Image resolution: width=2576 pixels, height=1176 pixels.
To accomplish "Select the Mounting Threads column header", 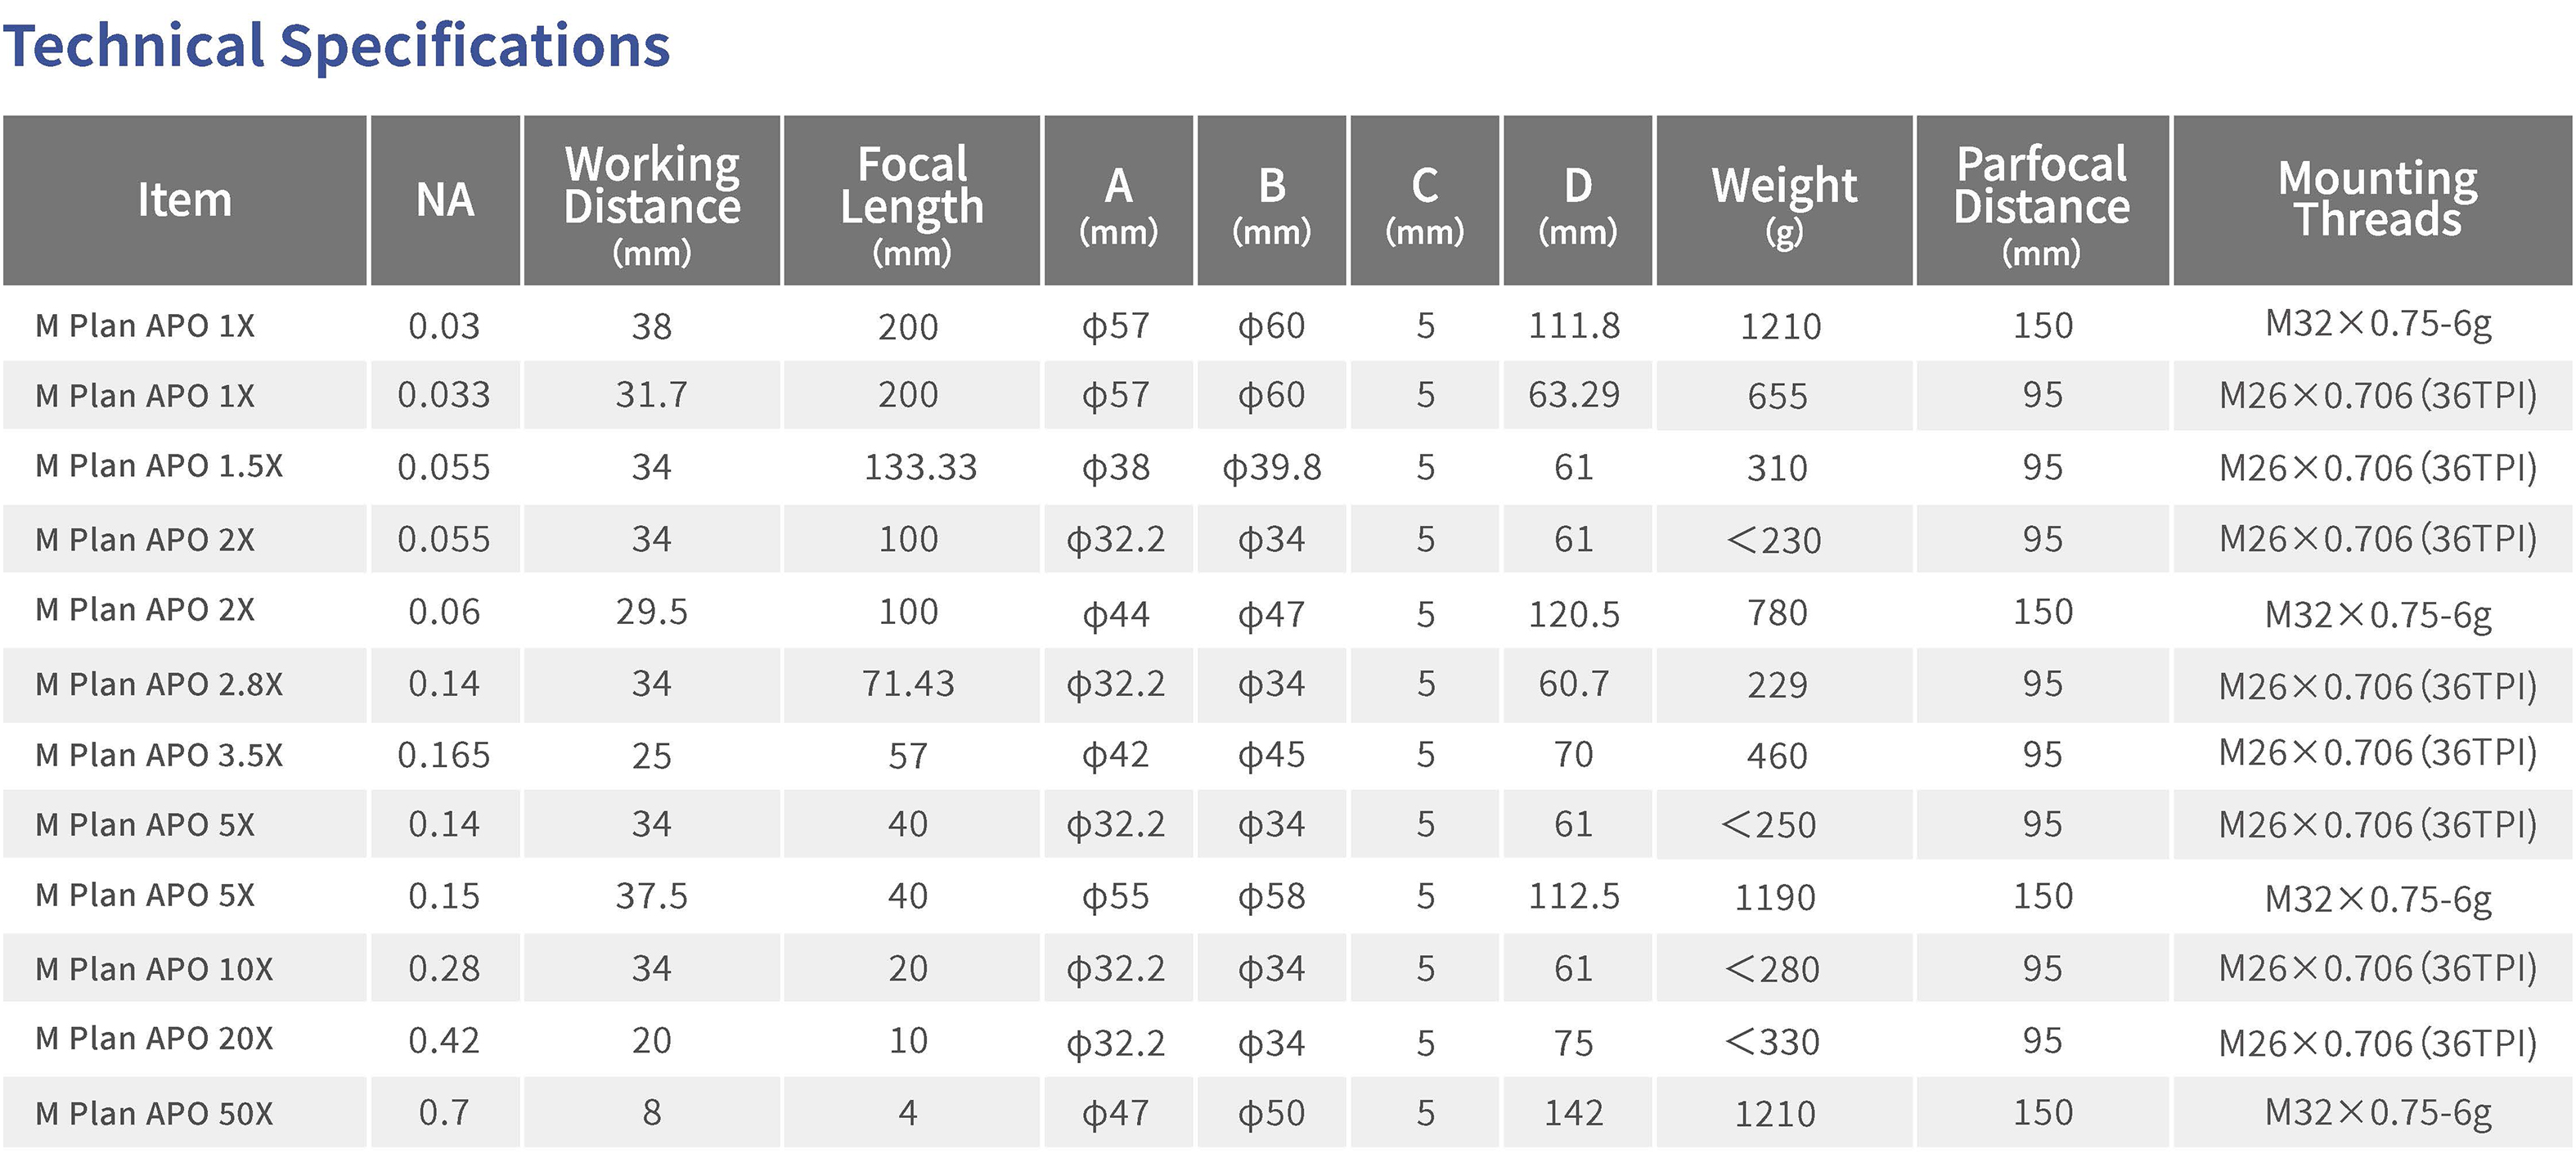I will tap(2378, 200).
